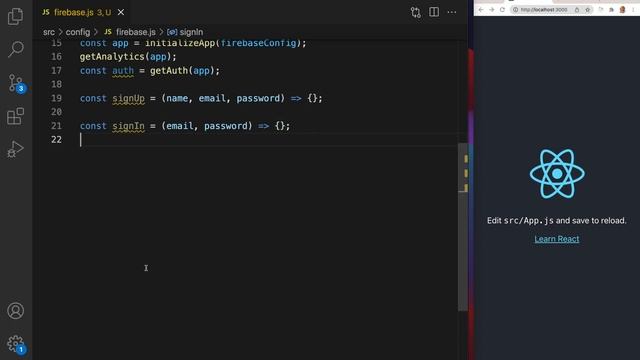Screen dimensions: 640x360
Task: Click the signIn identifier on line 21
Action: 129,126
